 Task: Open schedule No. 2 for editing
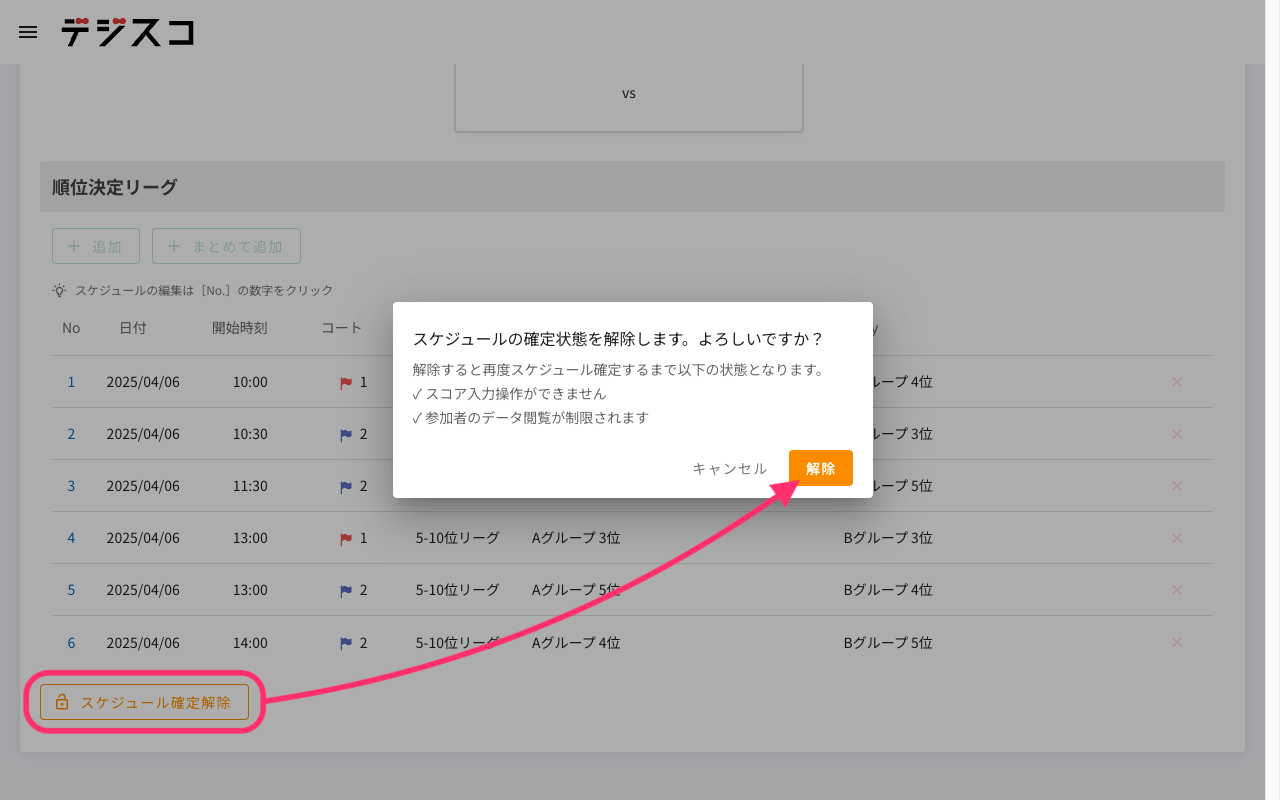point(71,434)
